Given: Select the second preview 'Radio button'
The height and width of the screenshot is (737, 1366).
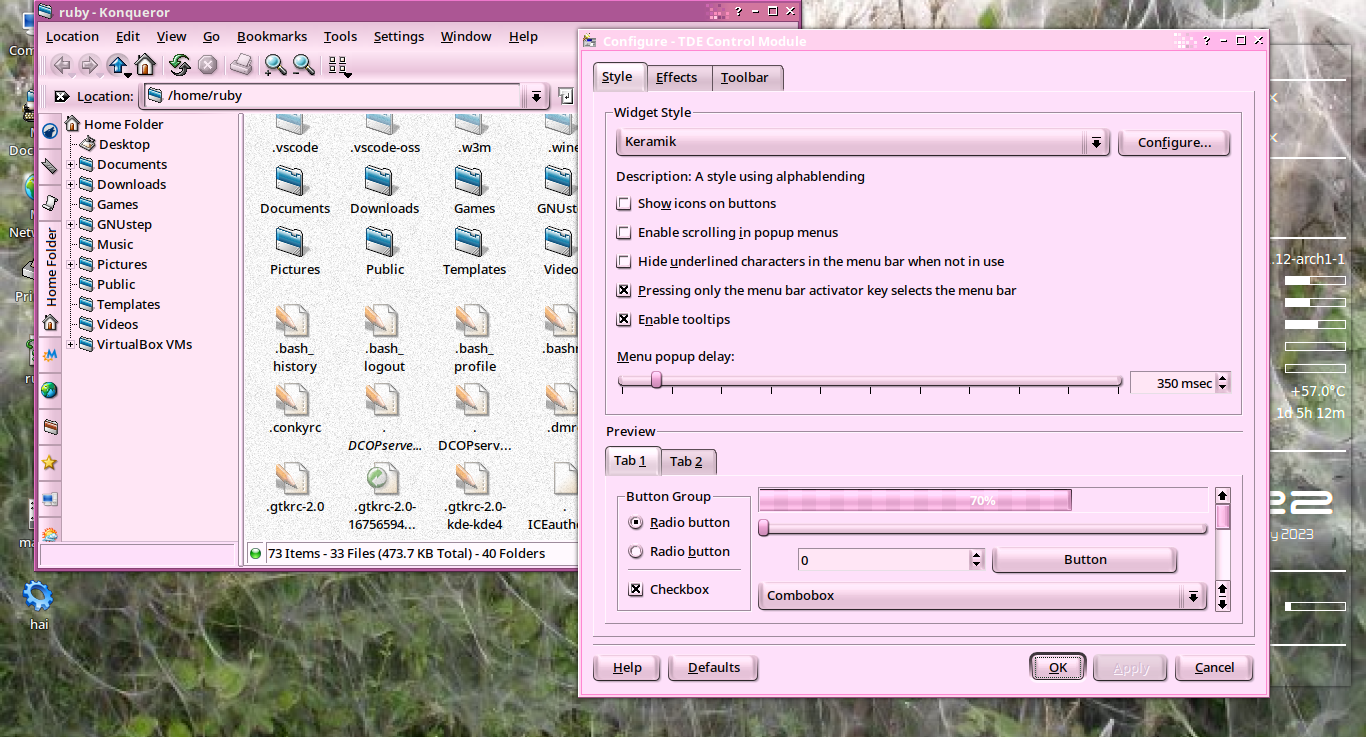Looking at the screenshot, I should (635, 552).
